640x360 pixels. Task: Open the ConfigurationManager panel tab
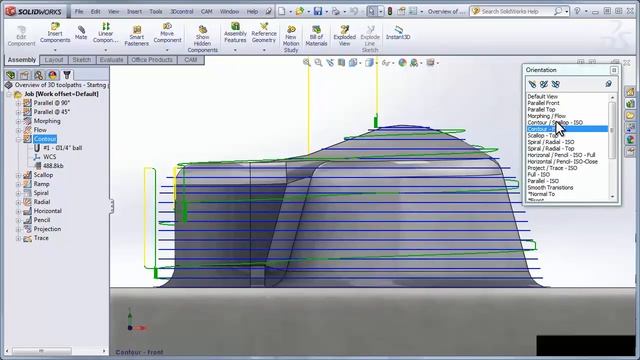click(x=38, y=75)
